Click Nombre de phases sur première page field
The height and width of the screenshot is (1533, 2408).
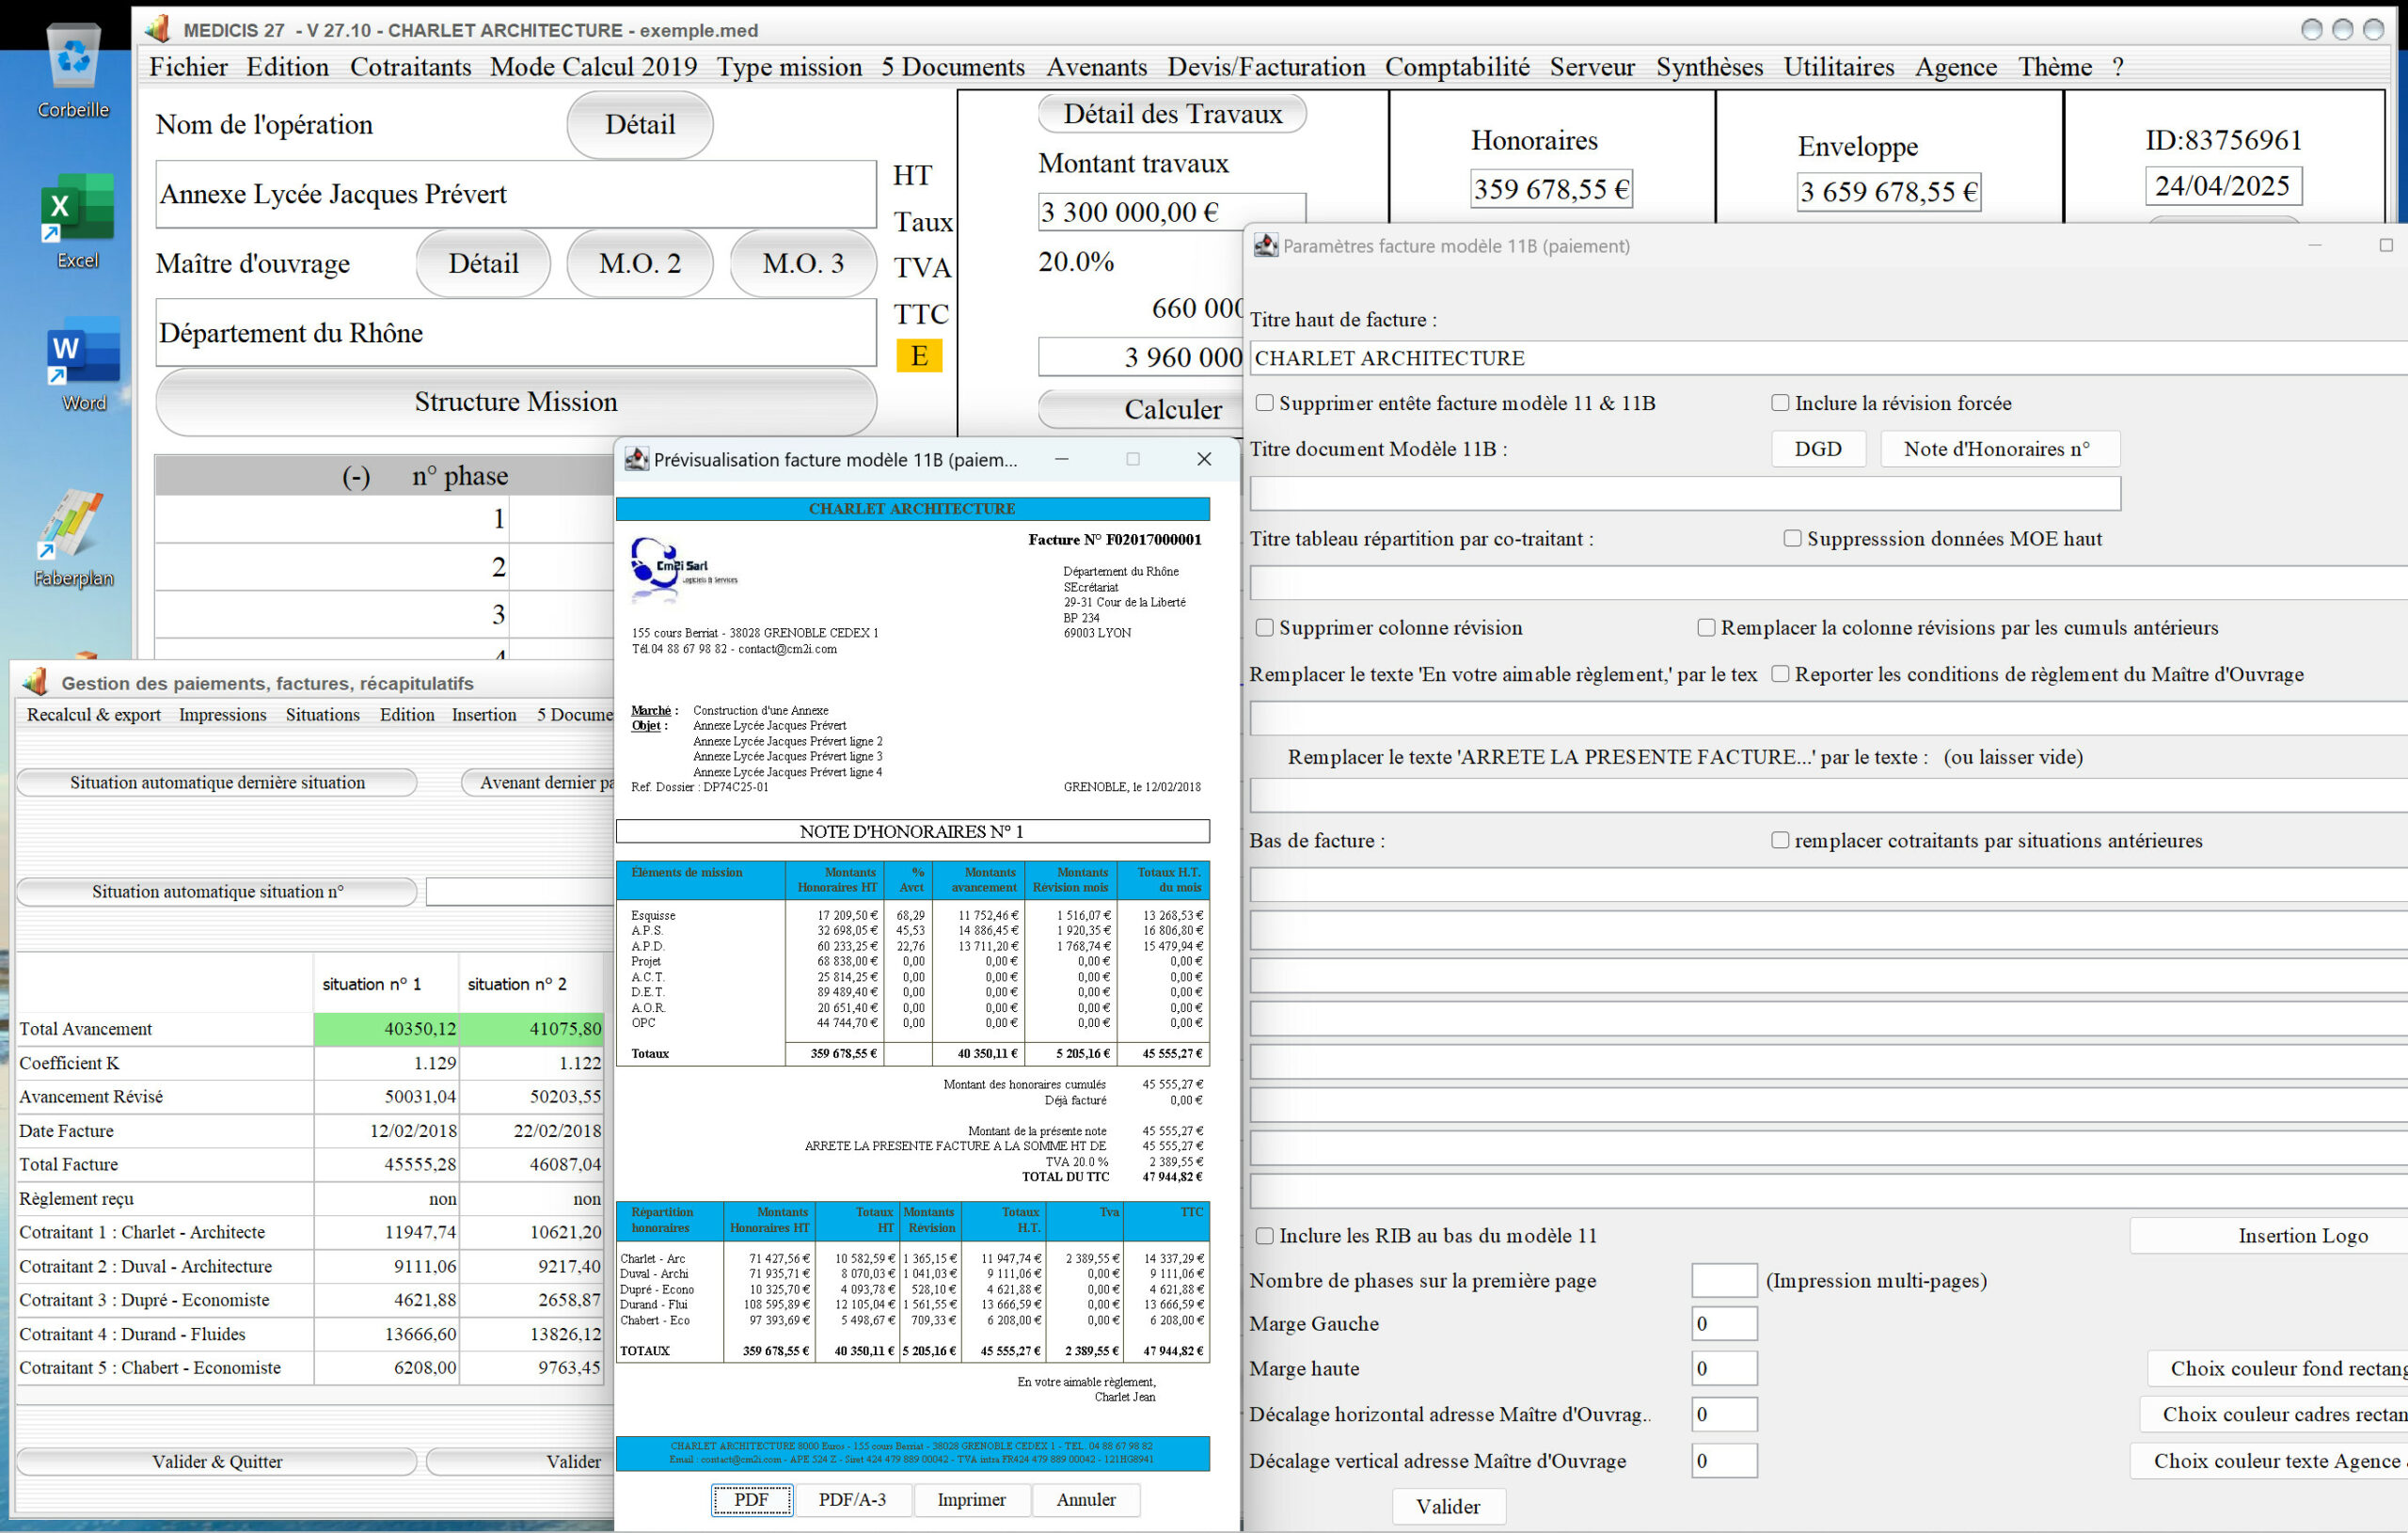(1724, 1280)
